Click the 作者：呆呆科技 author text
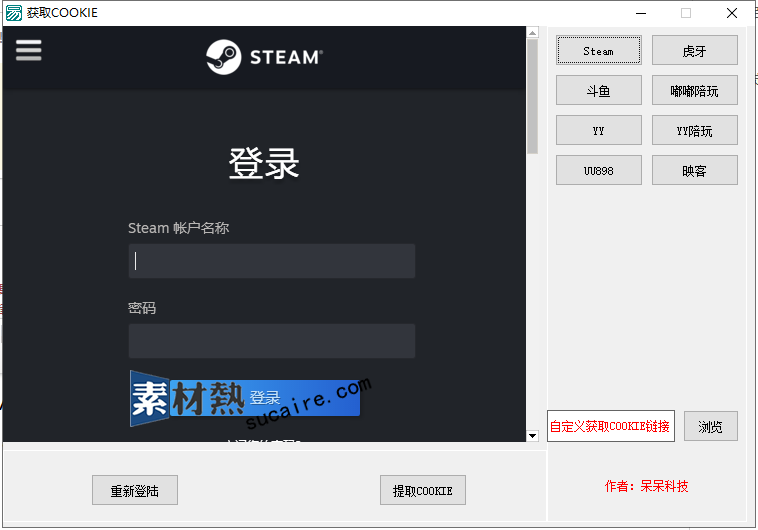 pos(646,486)
